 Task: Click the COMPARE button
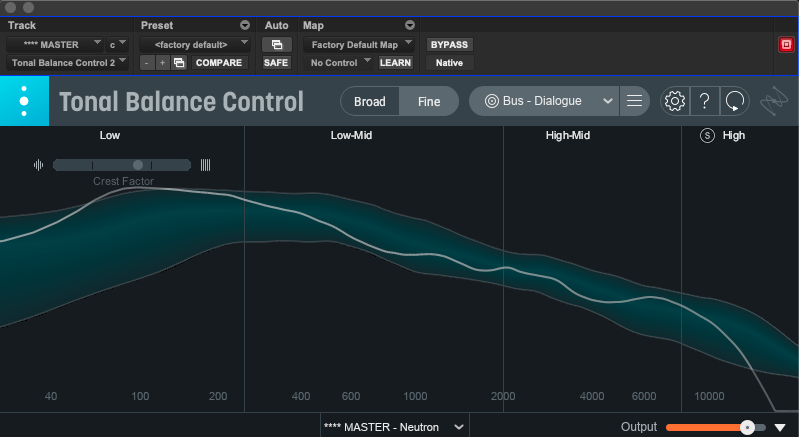coord(218,63)
